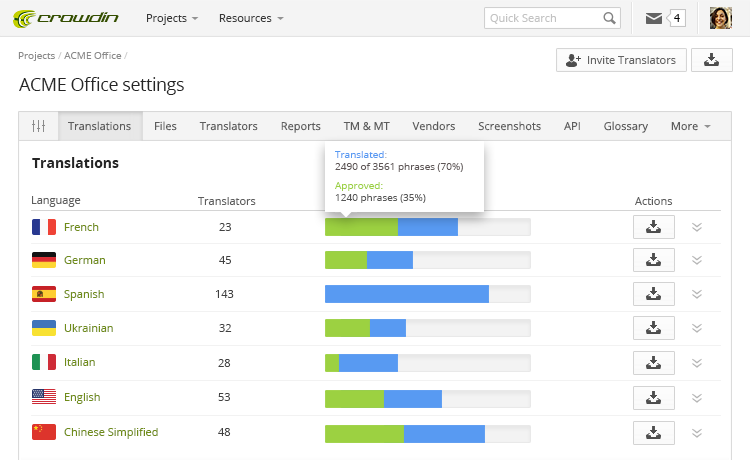Click the Translators column header
The image size is (750, 460).
(x=227, y=201)
